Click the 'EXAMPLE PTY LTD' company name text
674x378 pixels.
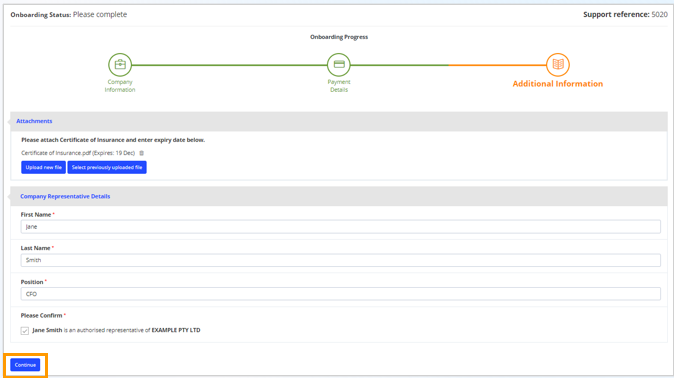176,330
